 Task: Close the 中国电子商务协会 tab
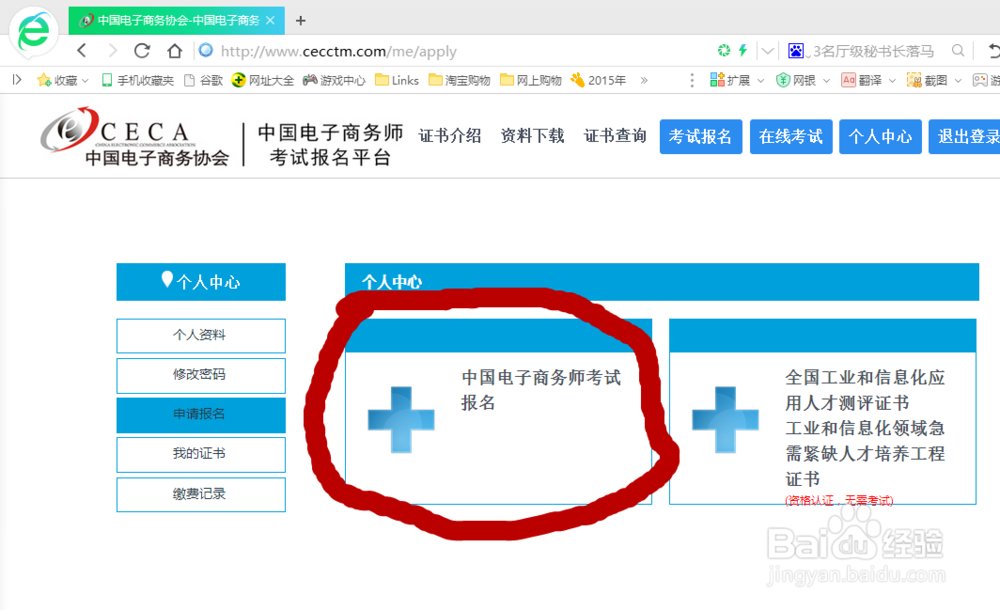click(x=270, y=20)
